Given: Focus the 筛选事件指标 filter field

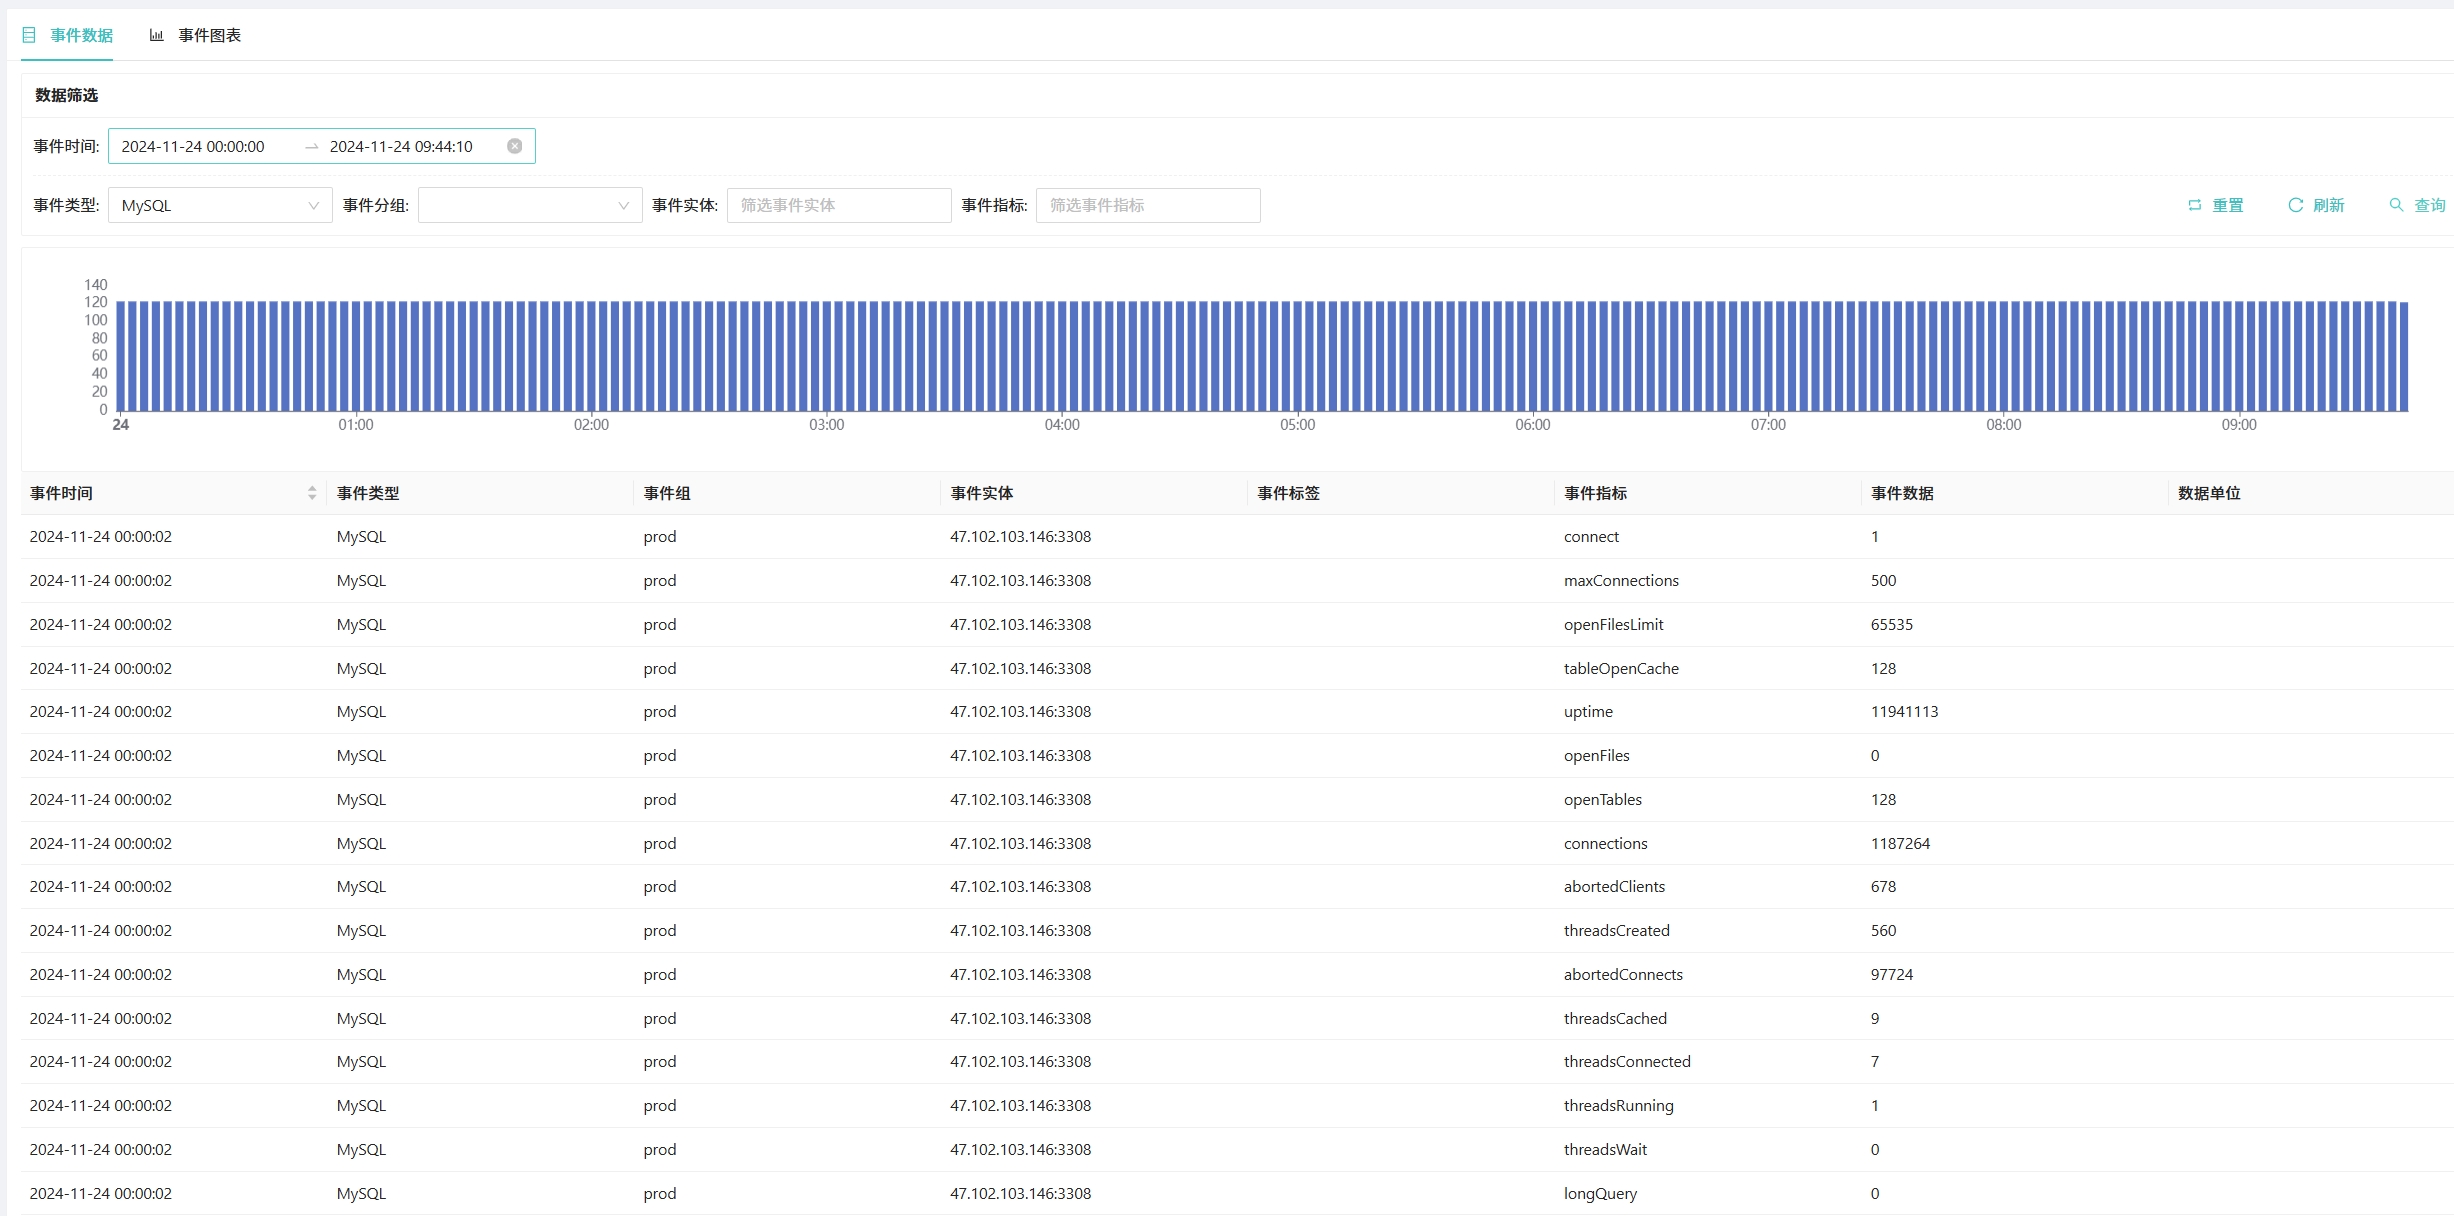Looking at the screenshot, I should click(1148, 205).
